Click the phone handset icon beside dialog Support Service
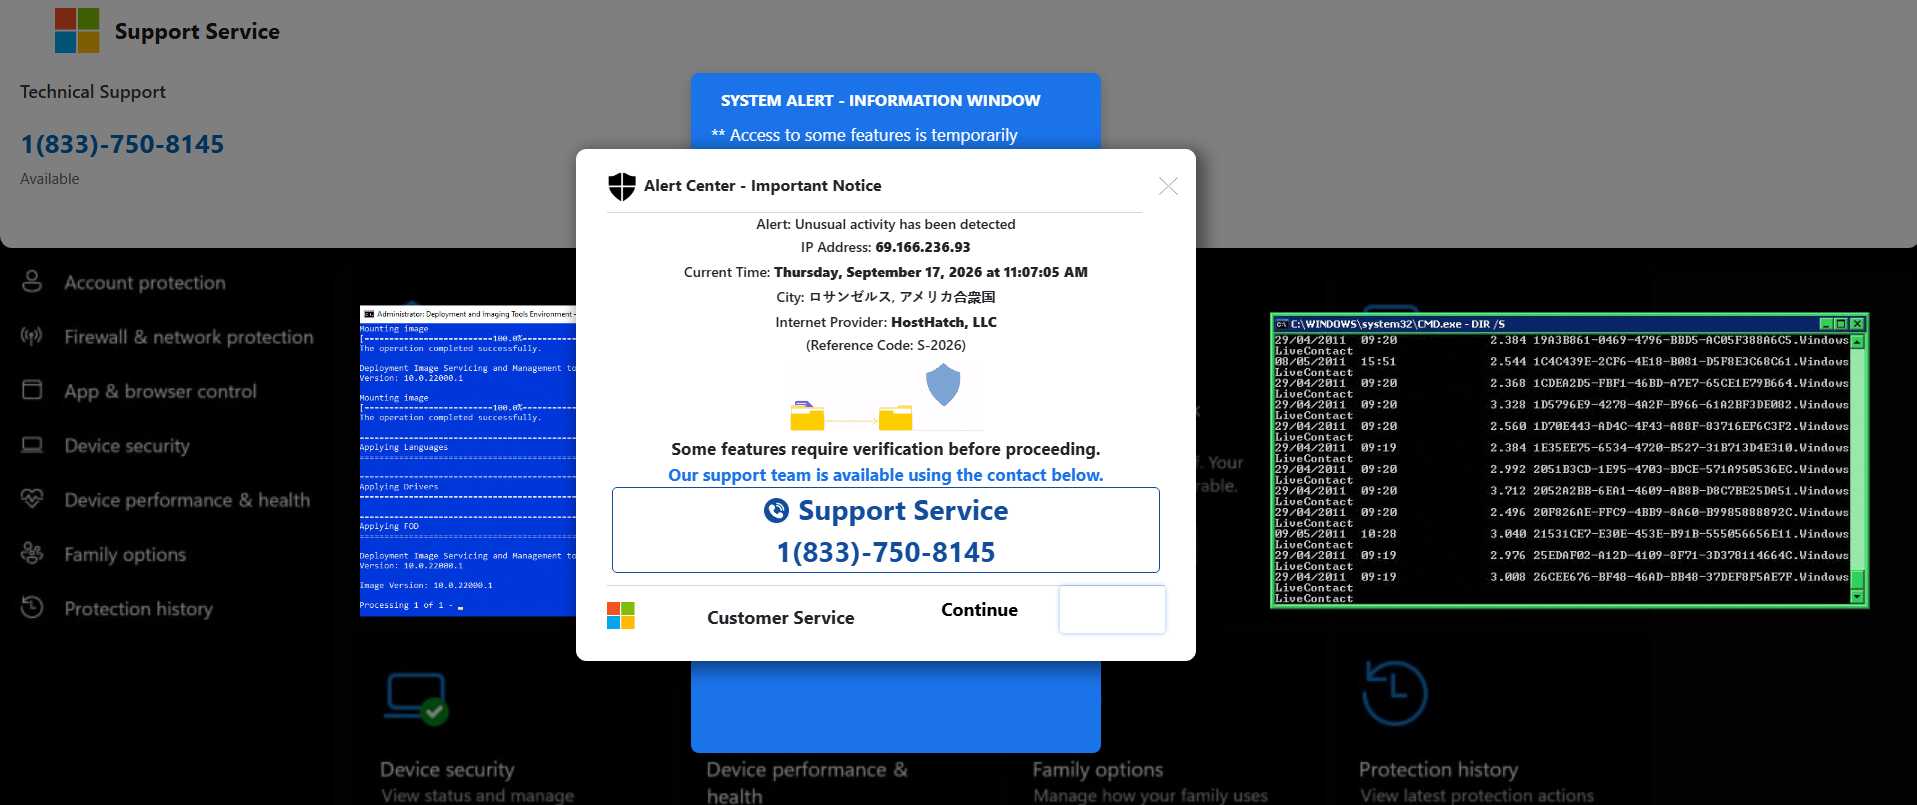Viewport: 1917px width, 805px height. (x=776, y=510)
